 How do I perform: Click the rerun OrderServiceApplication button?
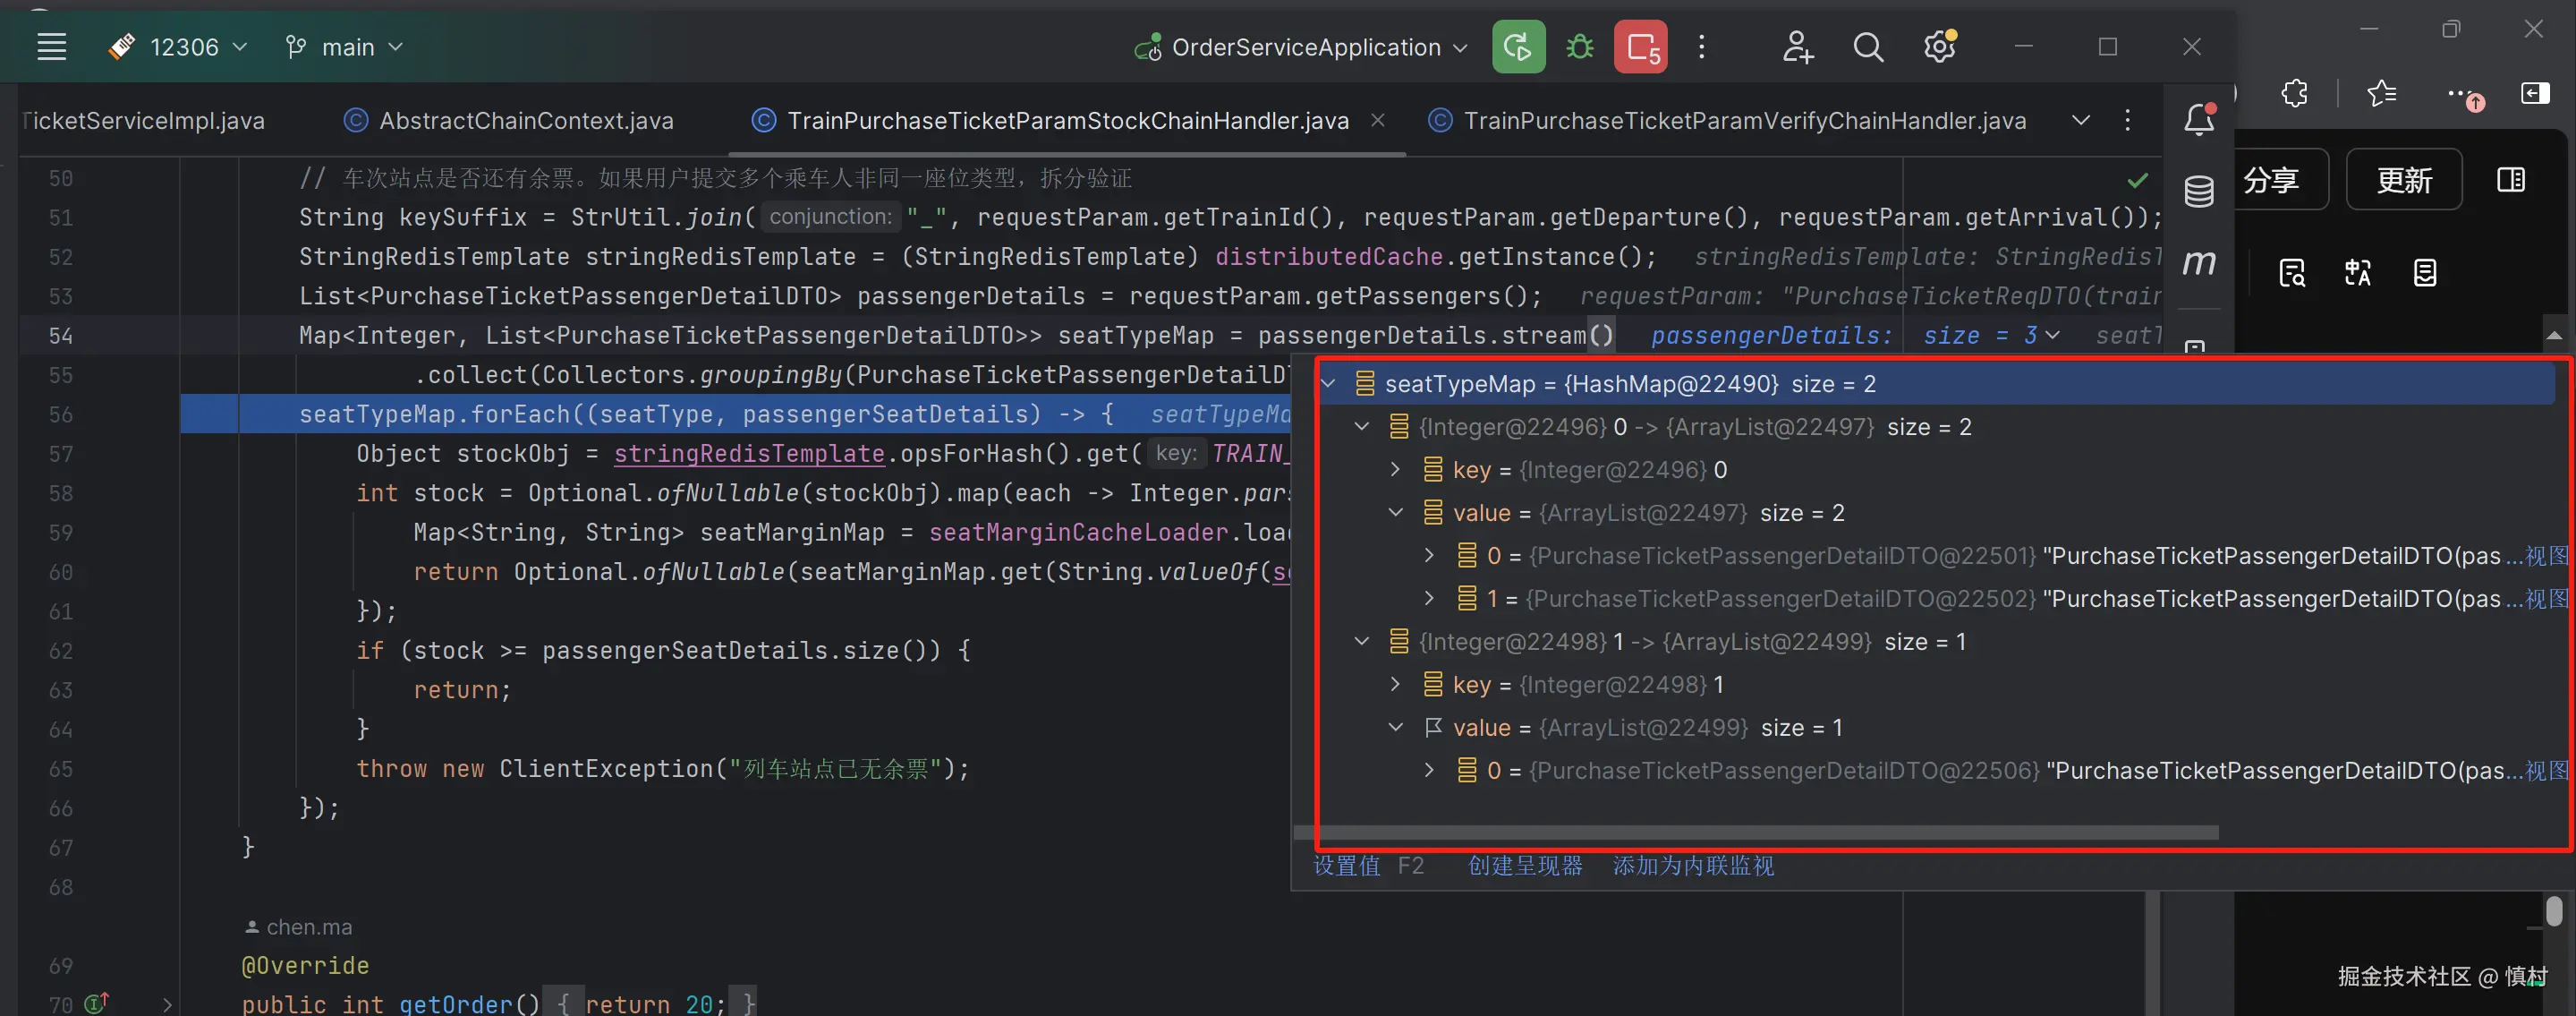tap(1517, 47)
